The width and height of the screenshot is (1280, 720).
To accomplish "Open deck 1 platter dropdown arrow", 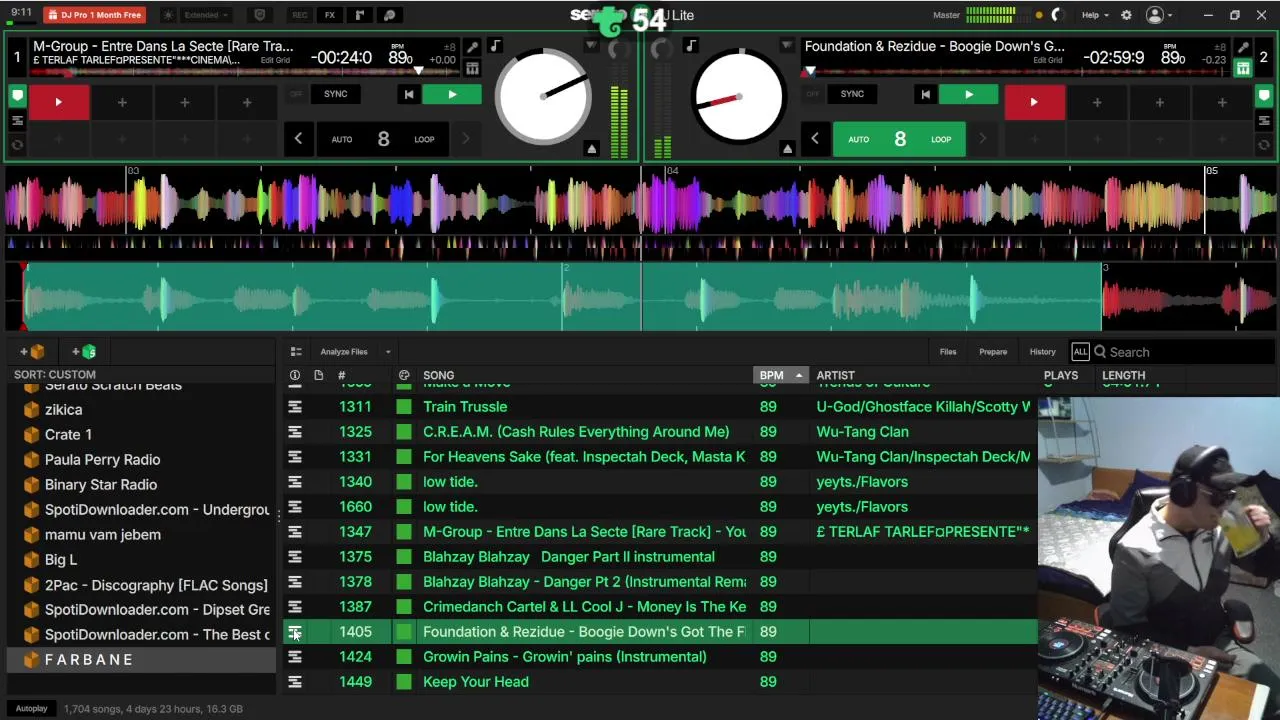I will [592, 46].
